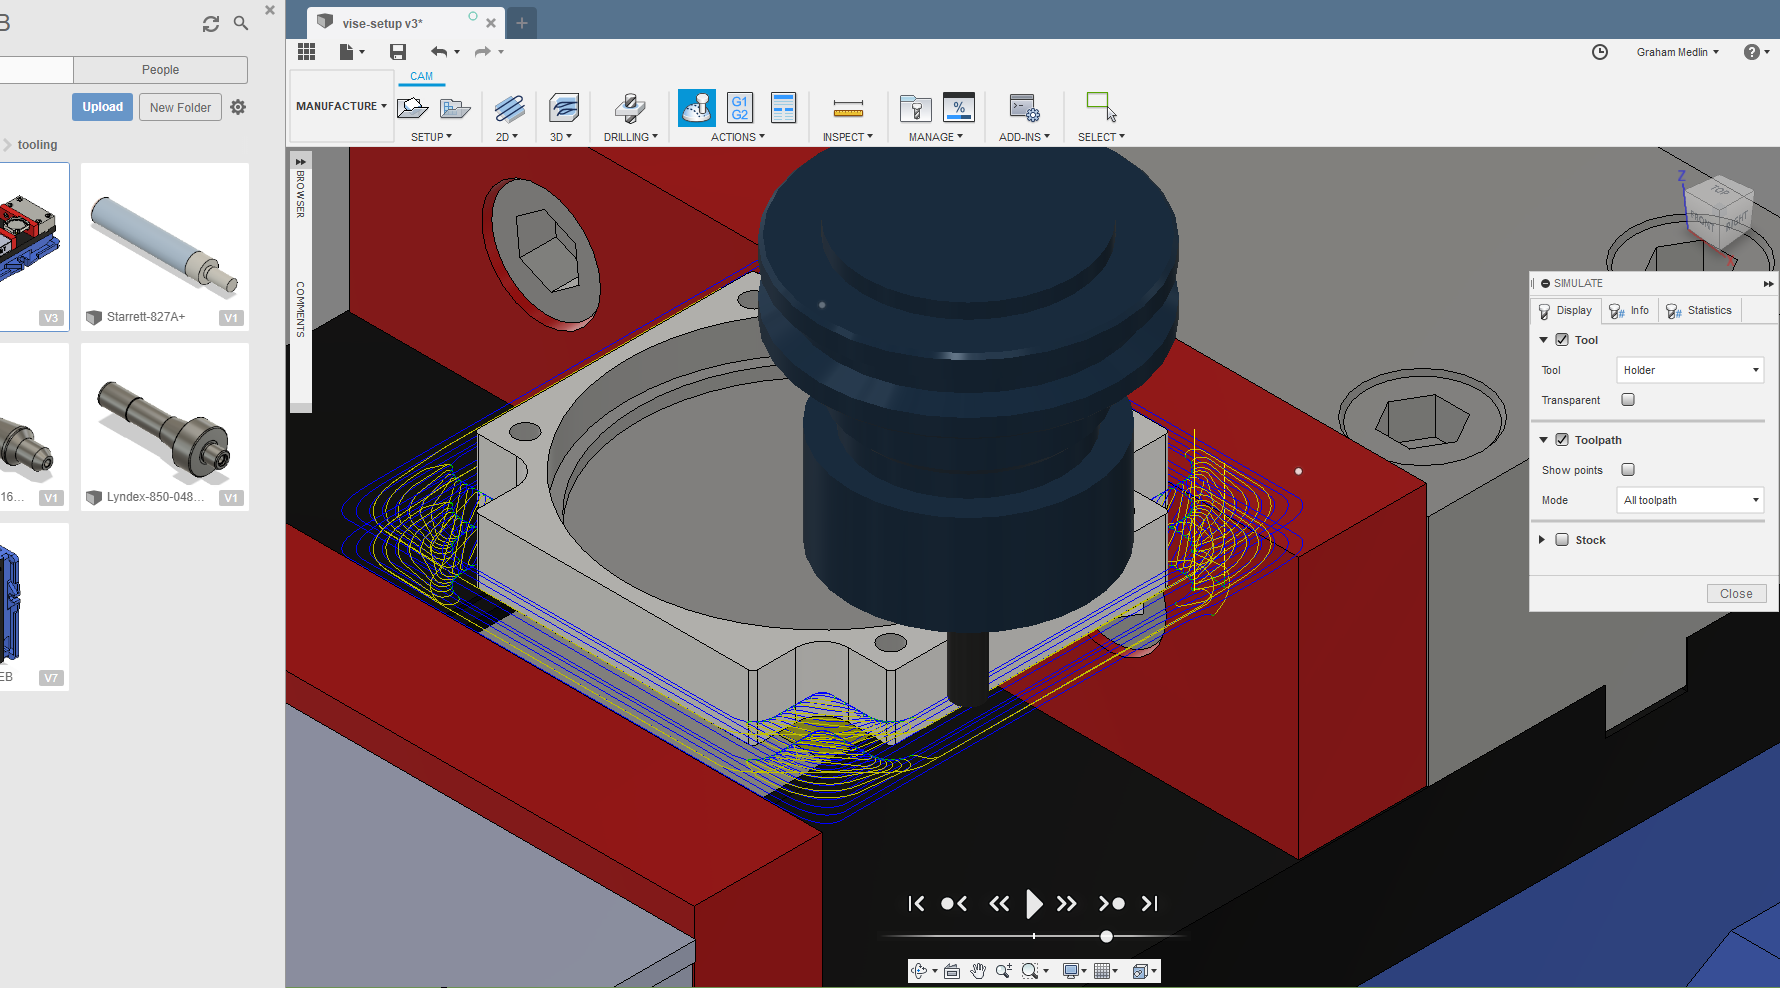The height and width of the screenshot is (988, 1780).
Task: Open Display Settings dropdown
Action: 1074,971
